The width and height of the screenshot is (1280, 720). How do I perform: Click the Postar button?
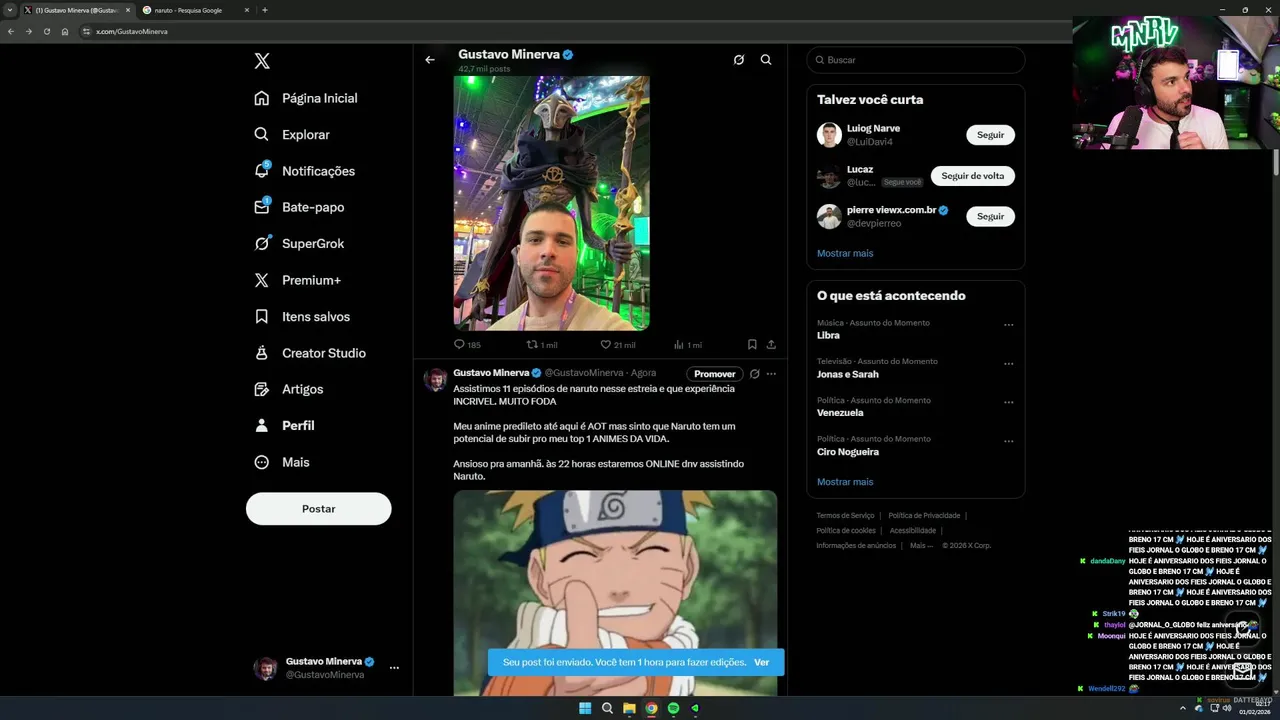319,509
